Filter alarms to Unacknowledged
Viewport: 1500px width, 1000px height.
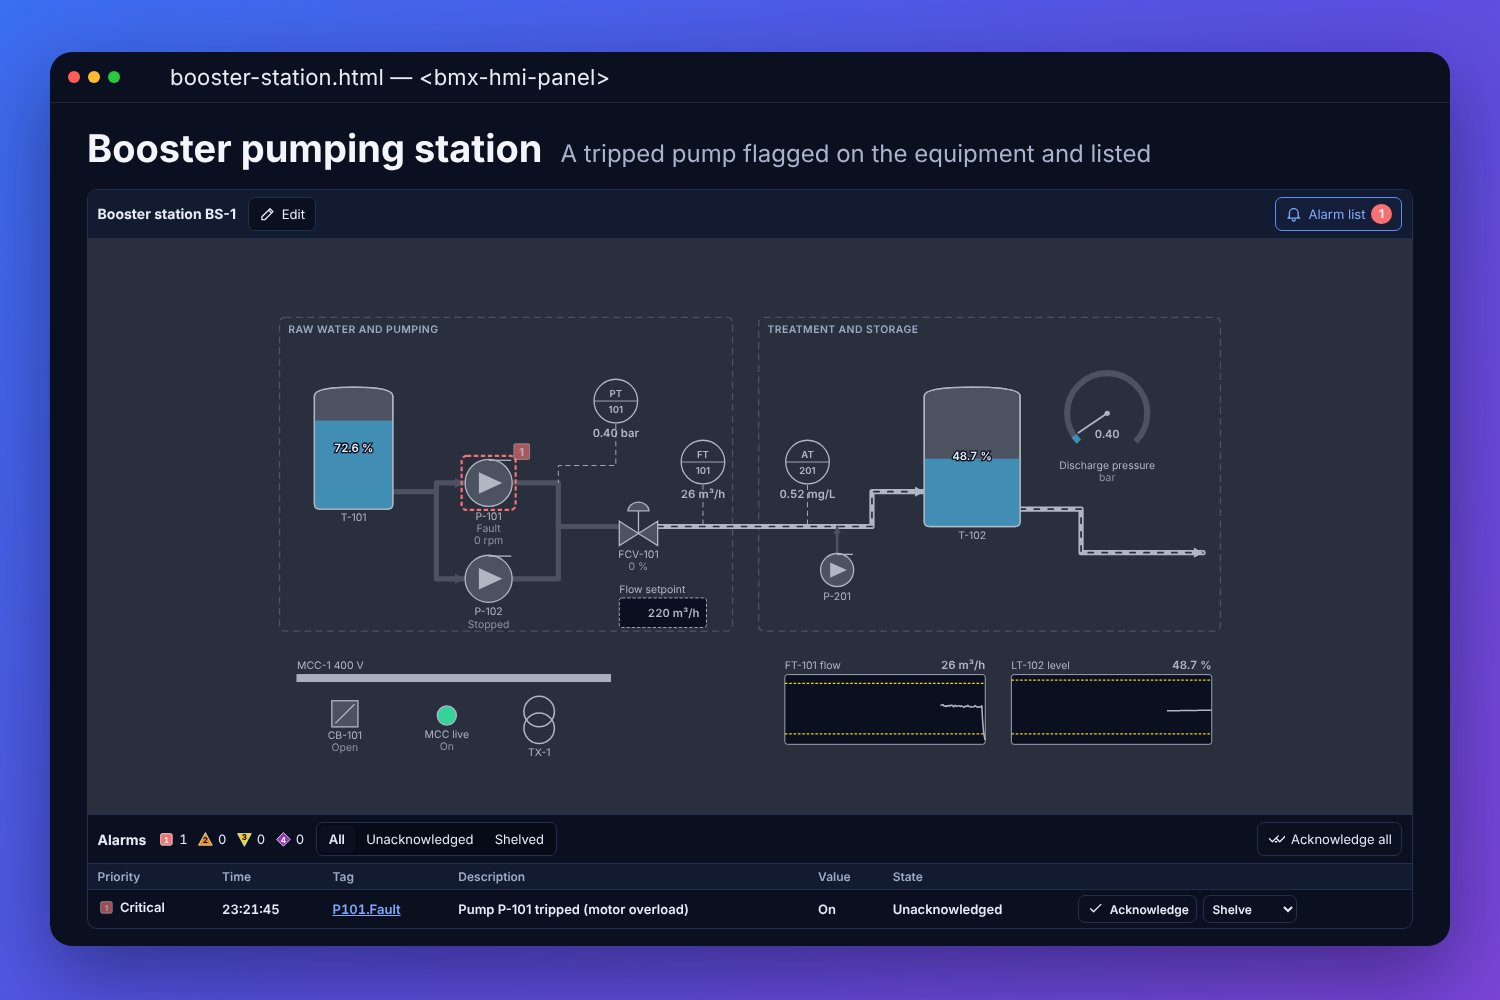tap(420, 840)
